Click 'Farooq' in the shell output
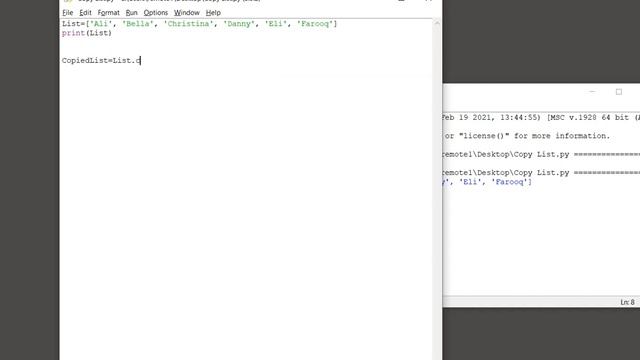 click(x=509, y=182)
